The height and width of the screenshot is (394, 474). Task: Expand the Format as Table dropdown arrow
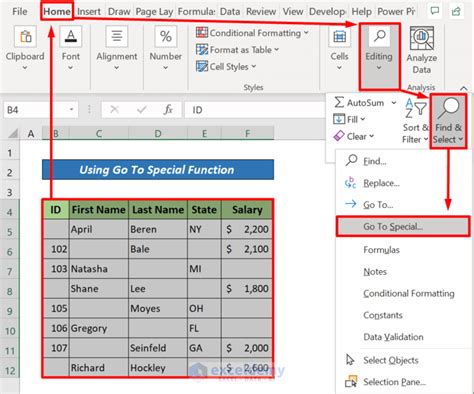pyautogui.click(x=276, y=50)
